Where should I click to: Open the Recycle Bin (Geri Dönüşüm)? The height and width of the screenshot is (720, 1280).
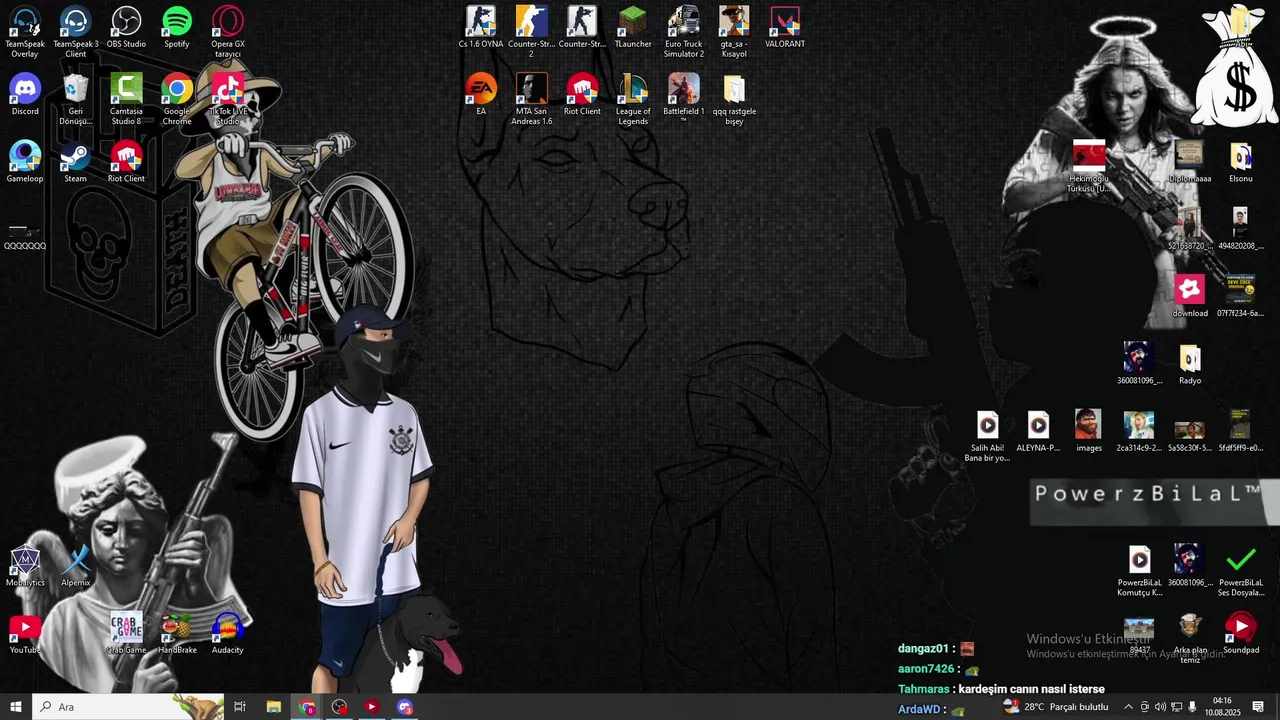tap(76, 100)
